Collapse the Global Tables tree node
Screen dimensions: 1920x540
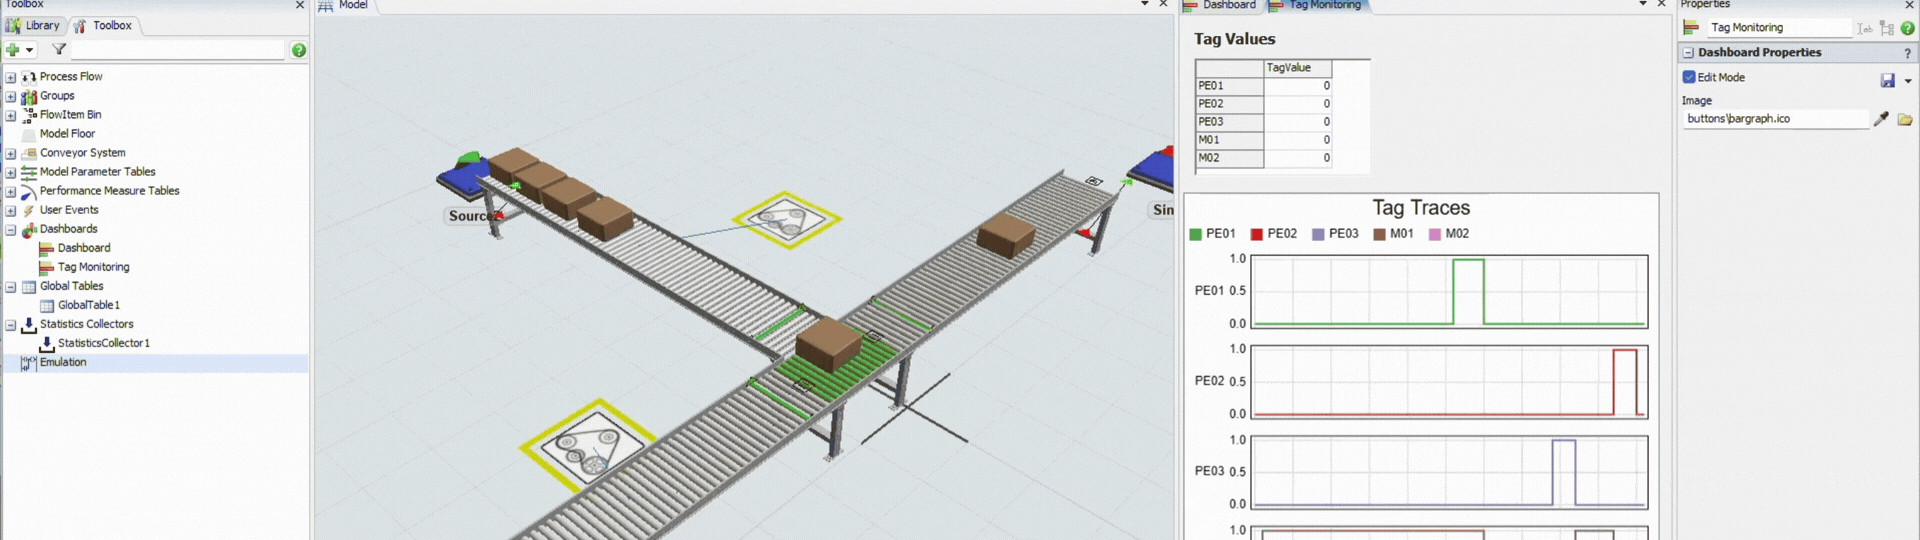coord(11,287)
